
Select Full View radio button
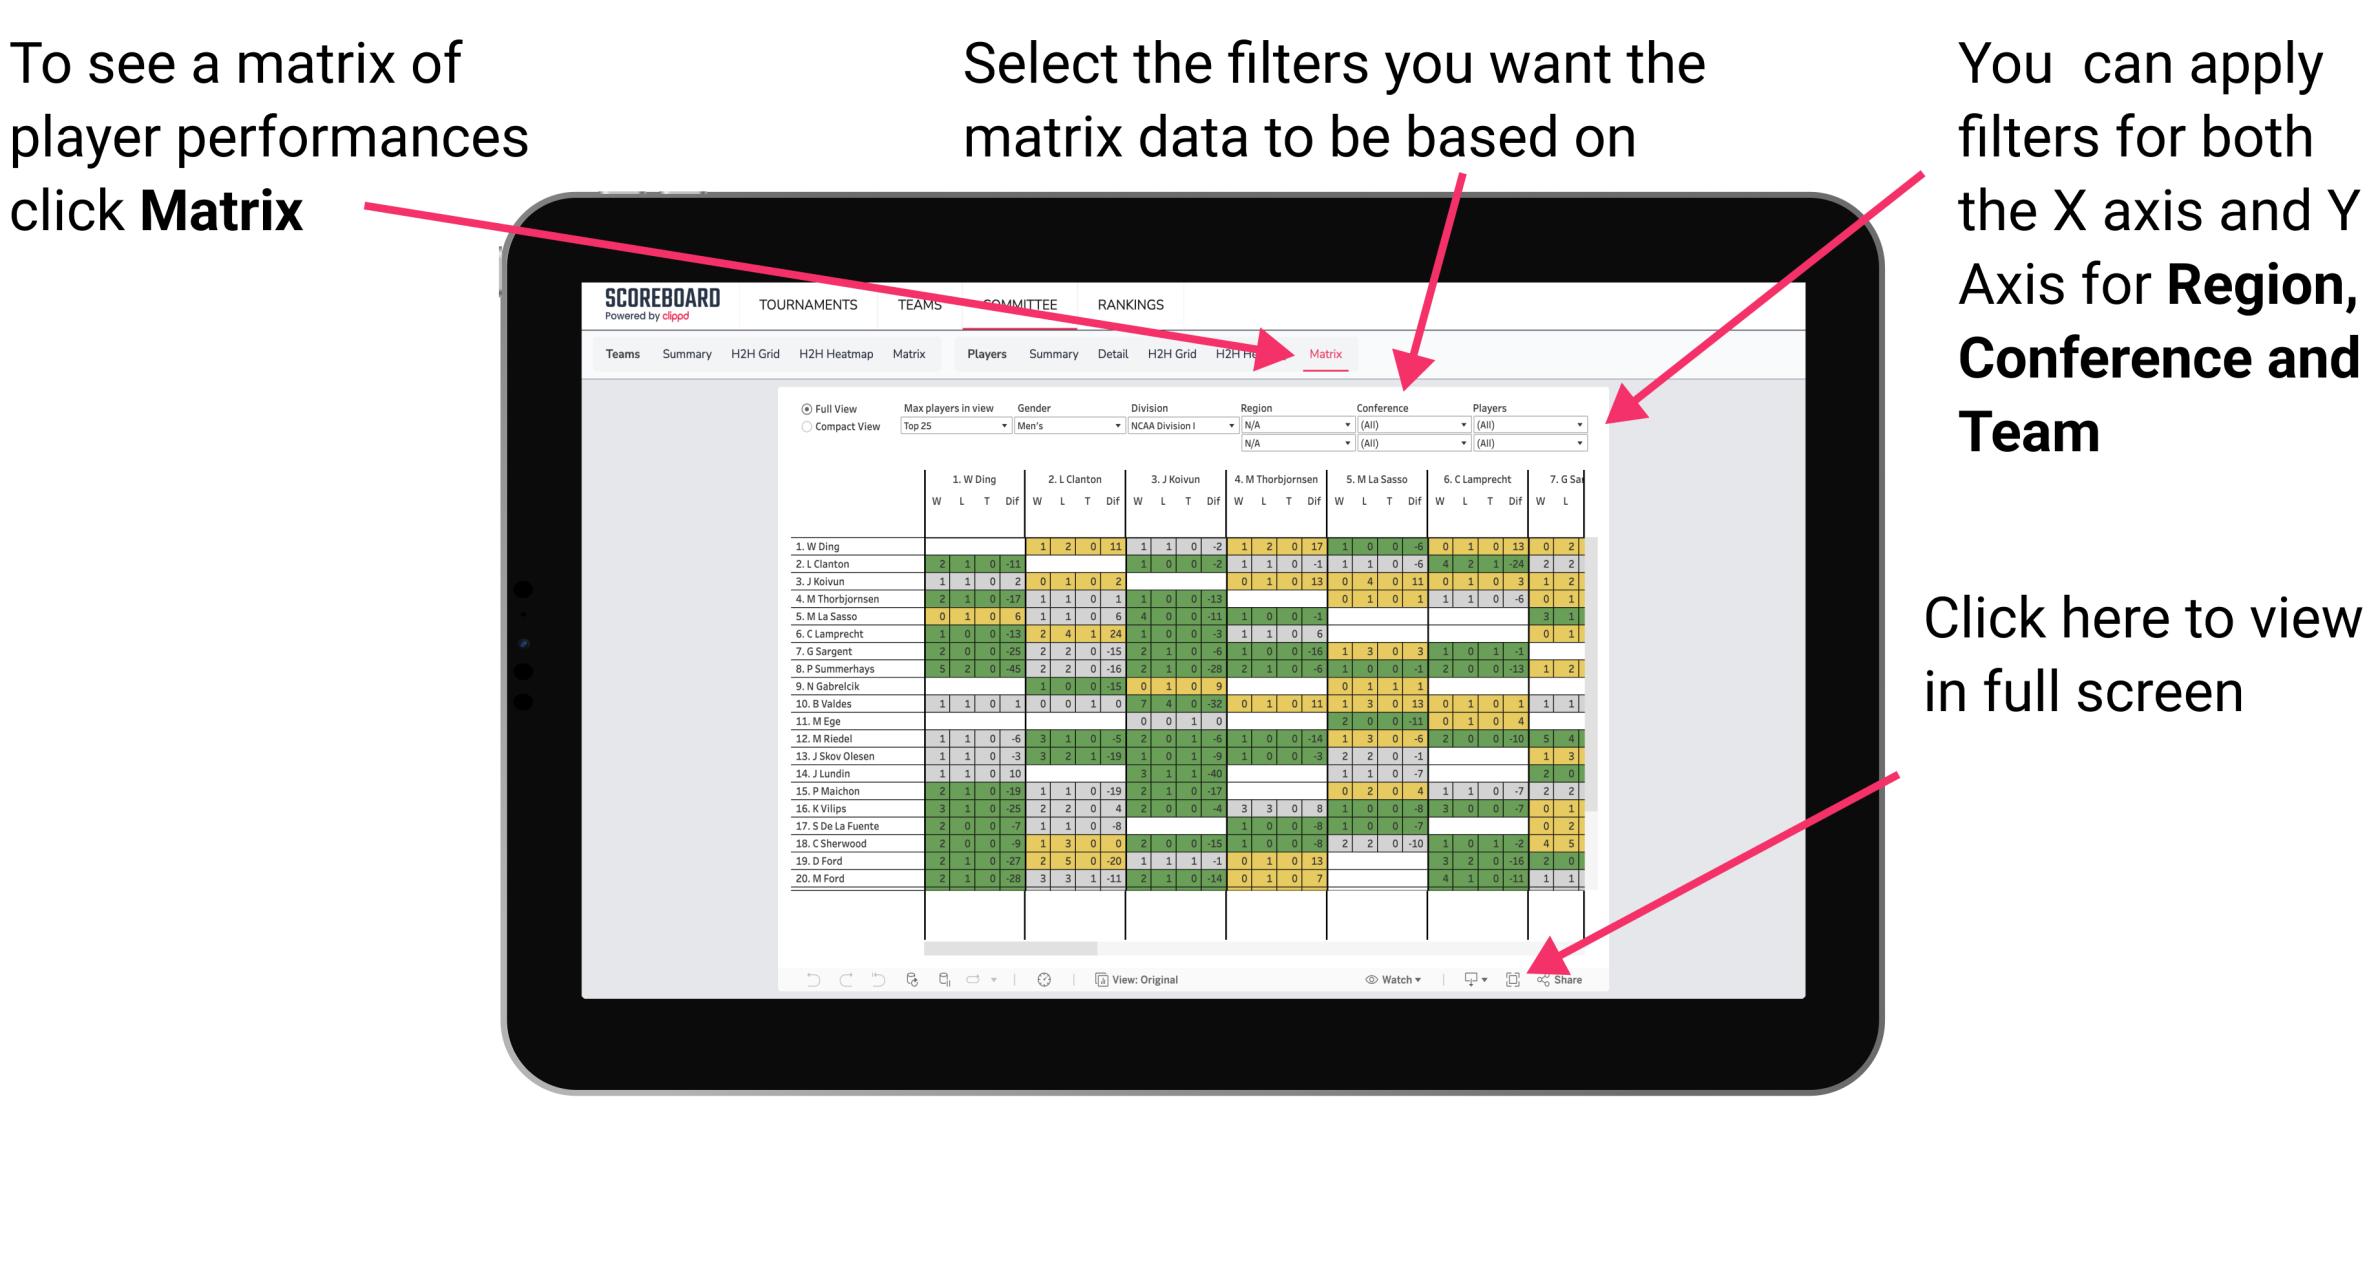pyautogui.click(x=804, y=408)
